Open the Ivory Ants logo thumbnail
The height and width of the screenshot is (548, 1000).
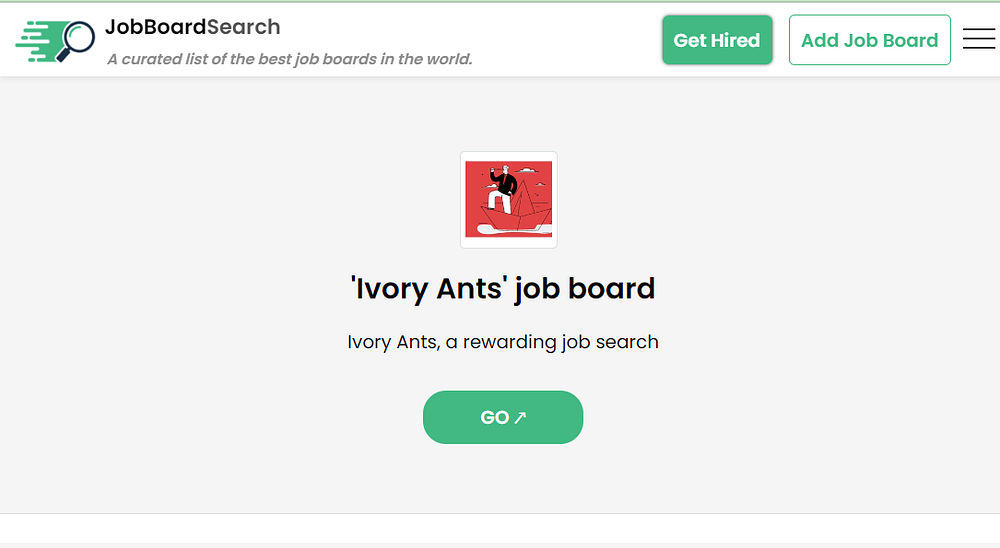pos(508,200)
